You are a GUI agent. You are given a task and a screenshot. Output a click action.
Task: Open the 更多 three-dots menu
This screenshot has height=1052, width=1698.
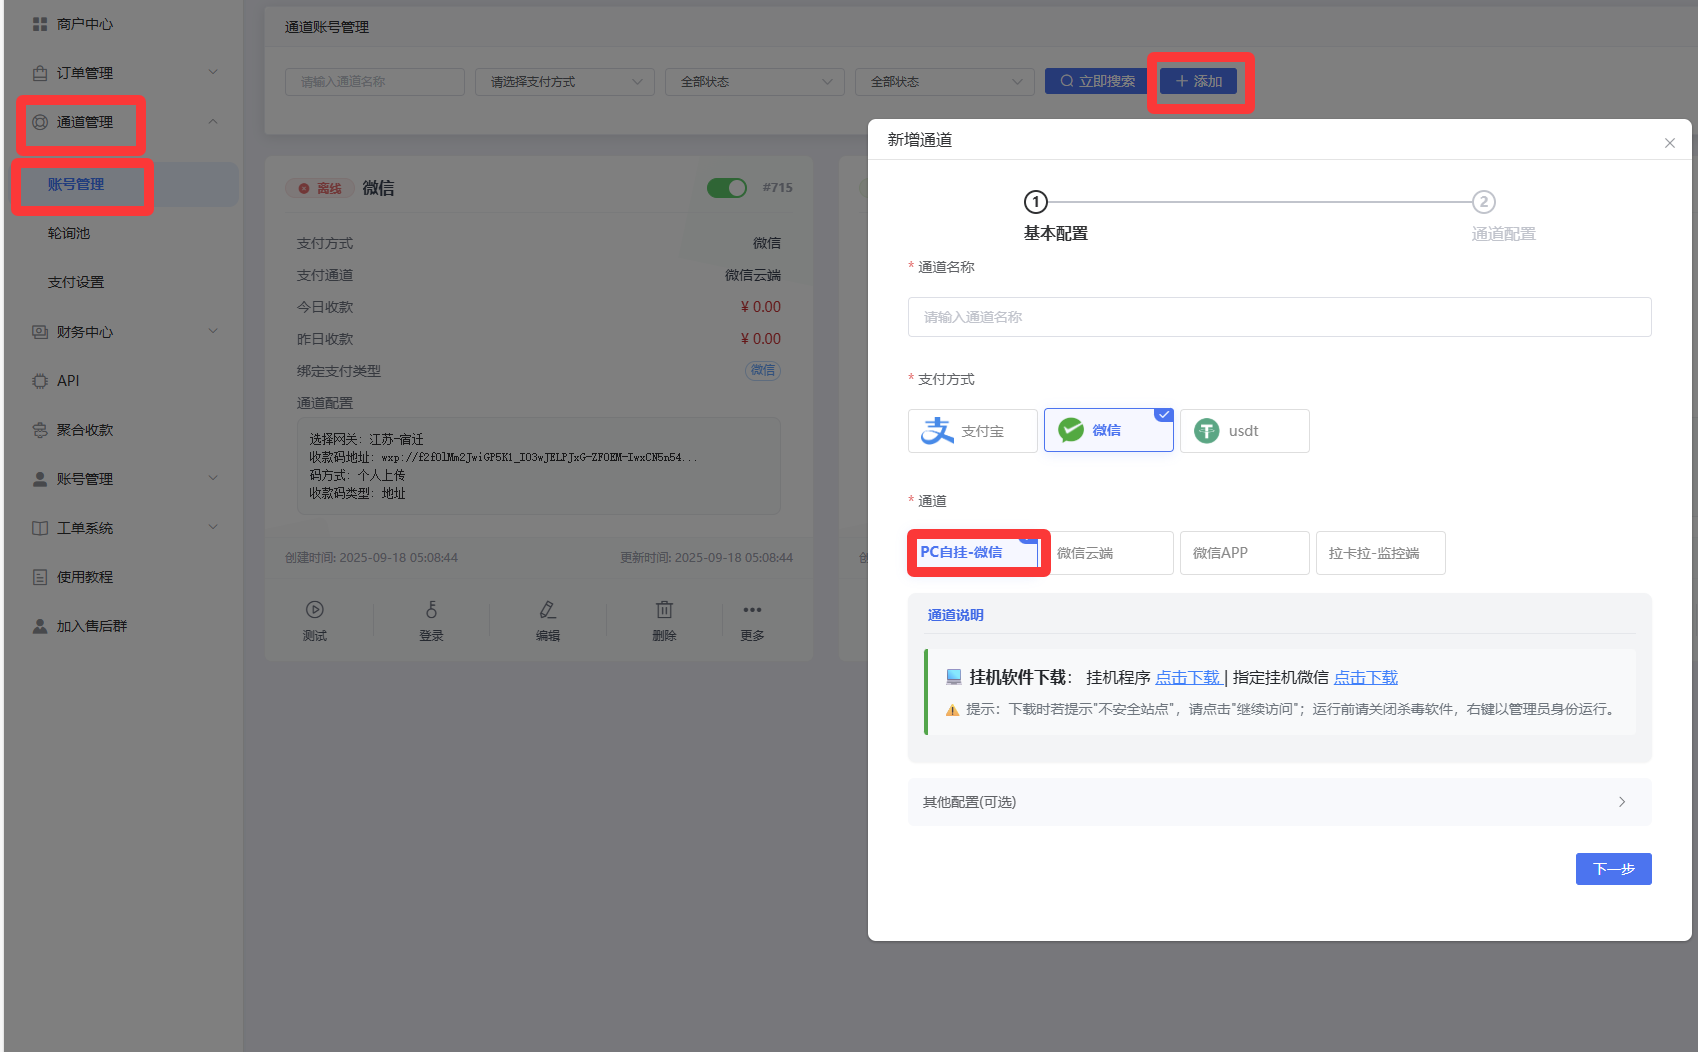click(x=752, y=610)
